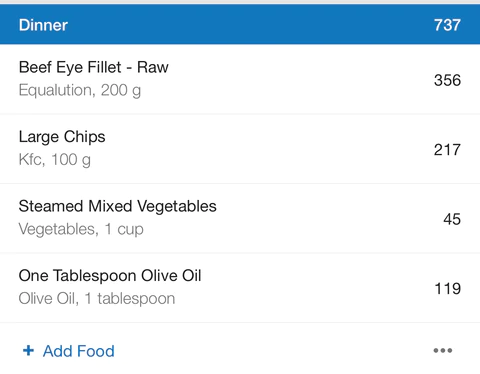Screen dimensions: 480x374
Task: Select One Tablespoon Olive Oil entry
Action: 240,288
